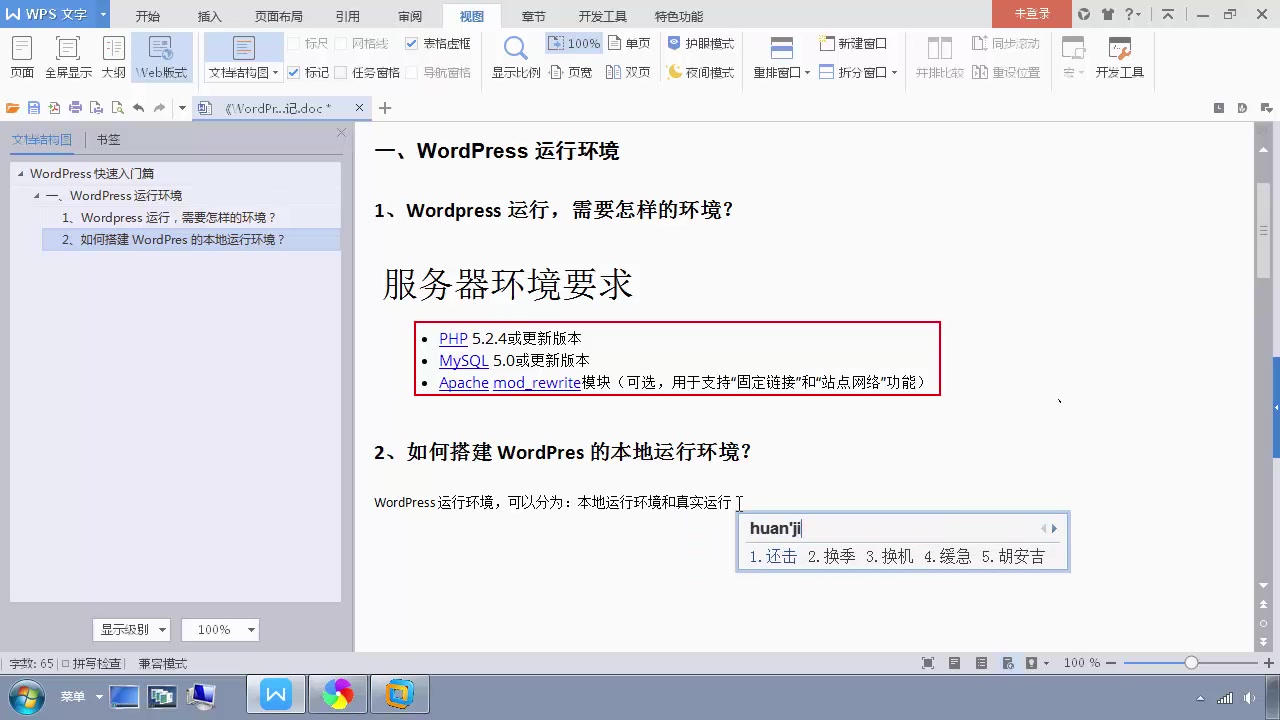Screen dimensions: 1280x720
Task: Click full screen icon in status bar
Action: 928,663
